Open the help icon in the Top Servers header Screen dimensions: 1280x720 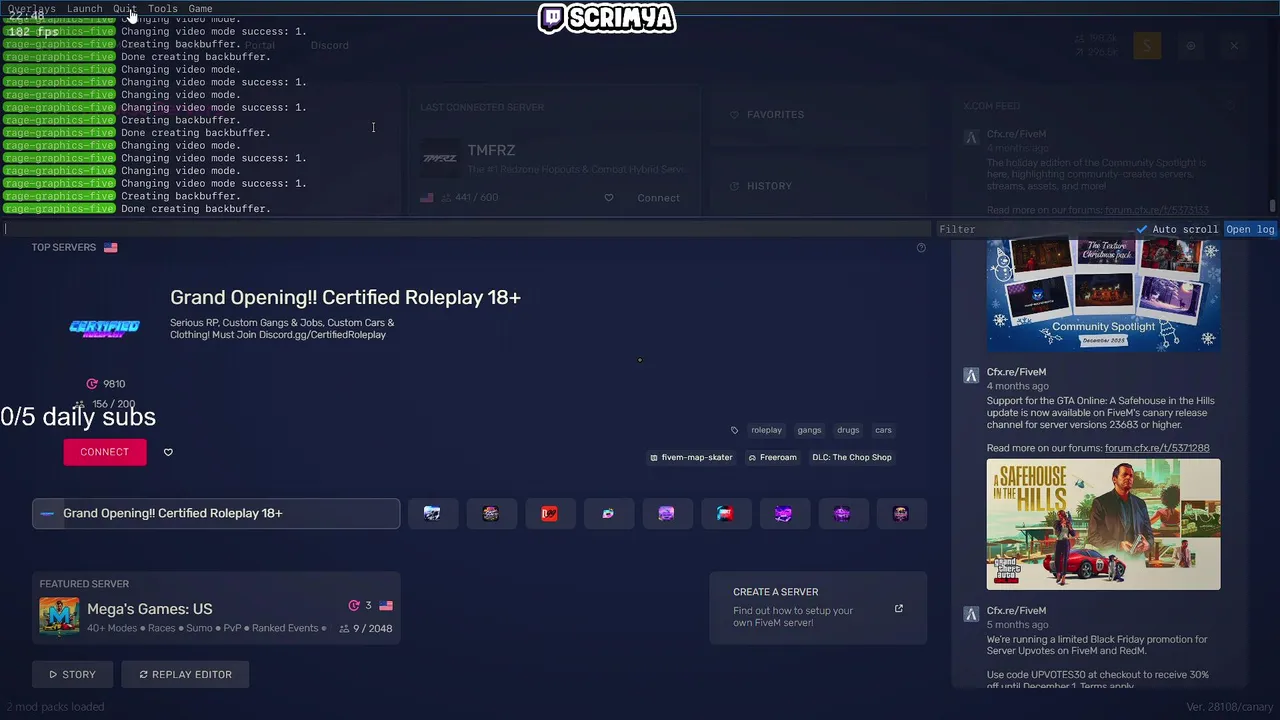tap(921, 248)
